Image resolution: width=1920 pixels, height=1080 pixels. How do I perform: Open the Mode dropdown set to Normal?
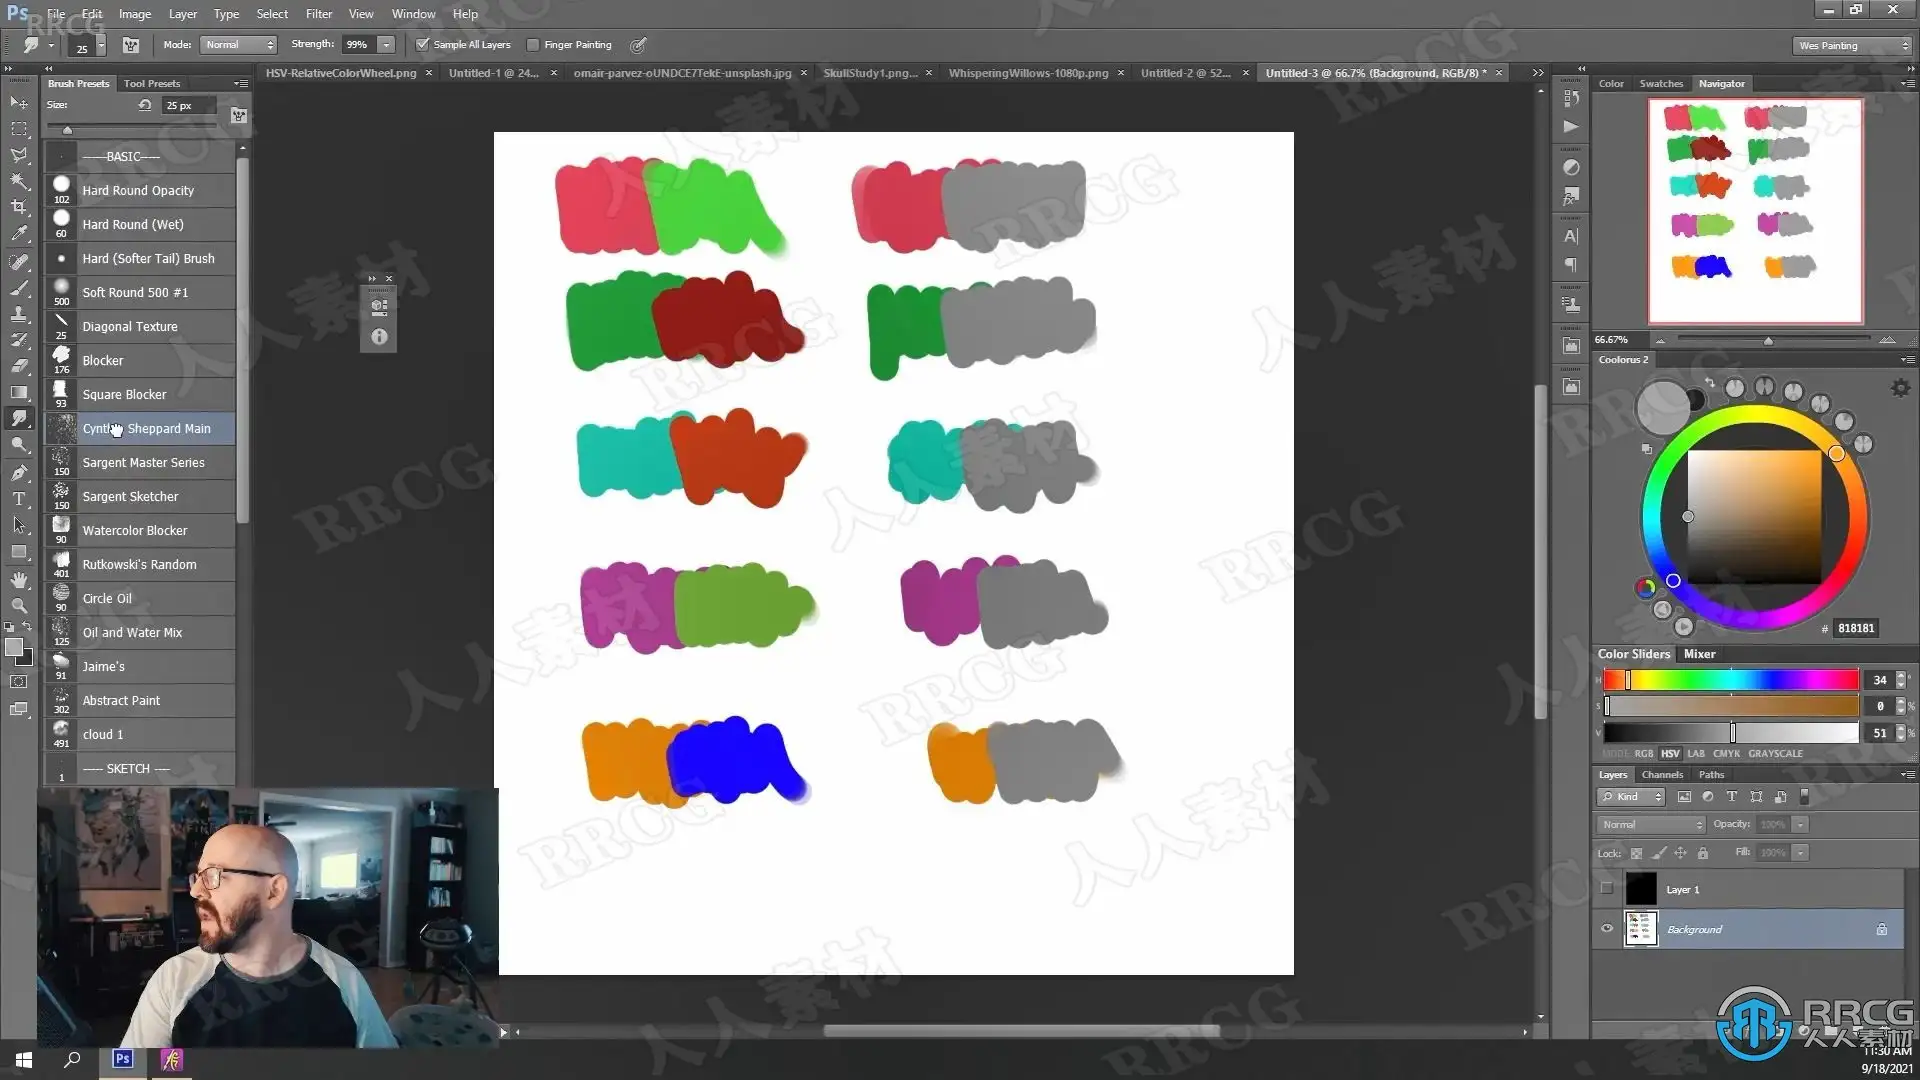click(238, 44)
